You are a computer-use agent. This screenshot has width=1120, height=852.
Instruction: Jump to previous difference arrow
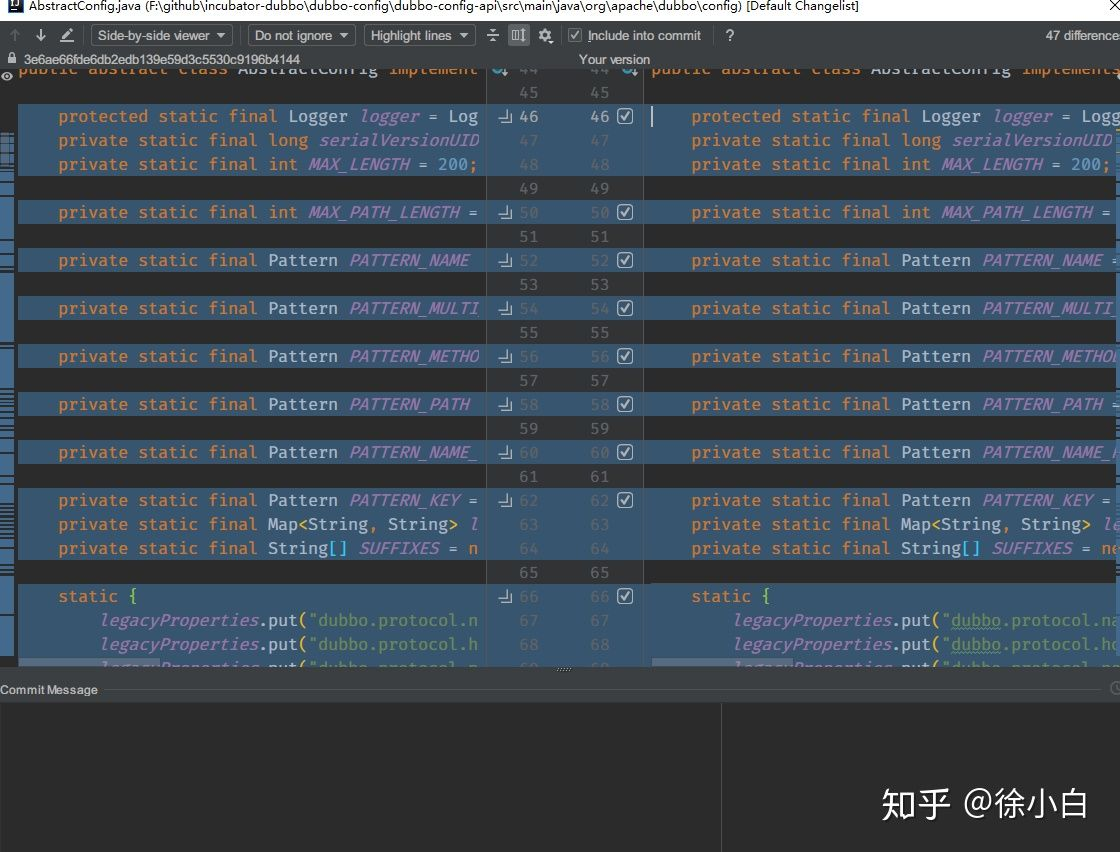click(15, 35)
